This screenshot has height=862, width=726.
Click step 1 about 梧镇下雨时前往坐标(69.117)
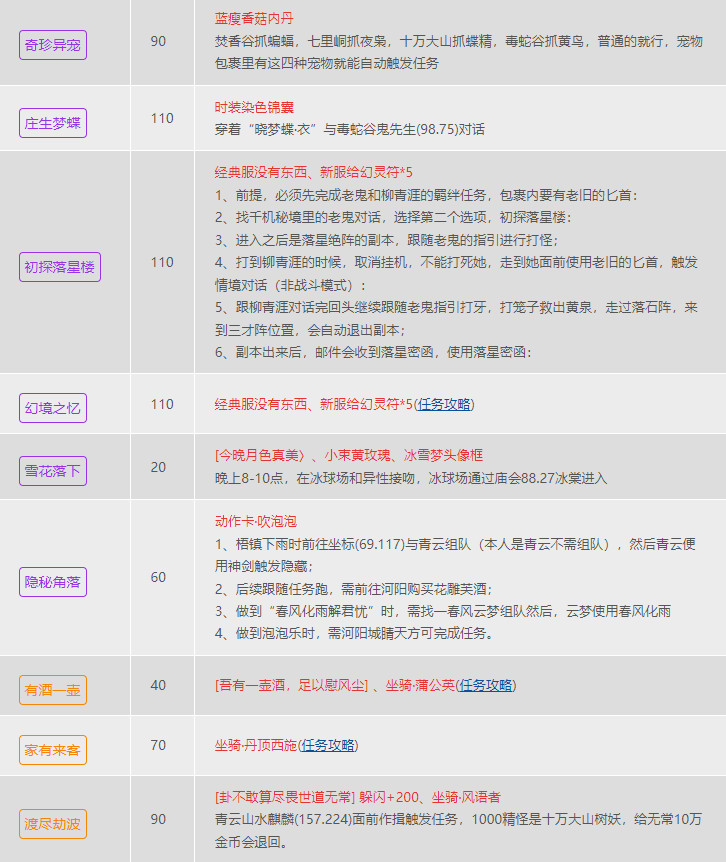pos(455,544)
